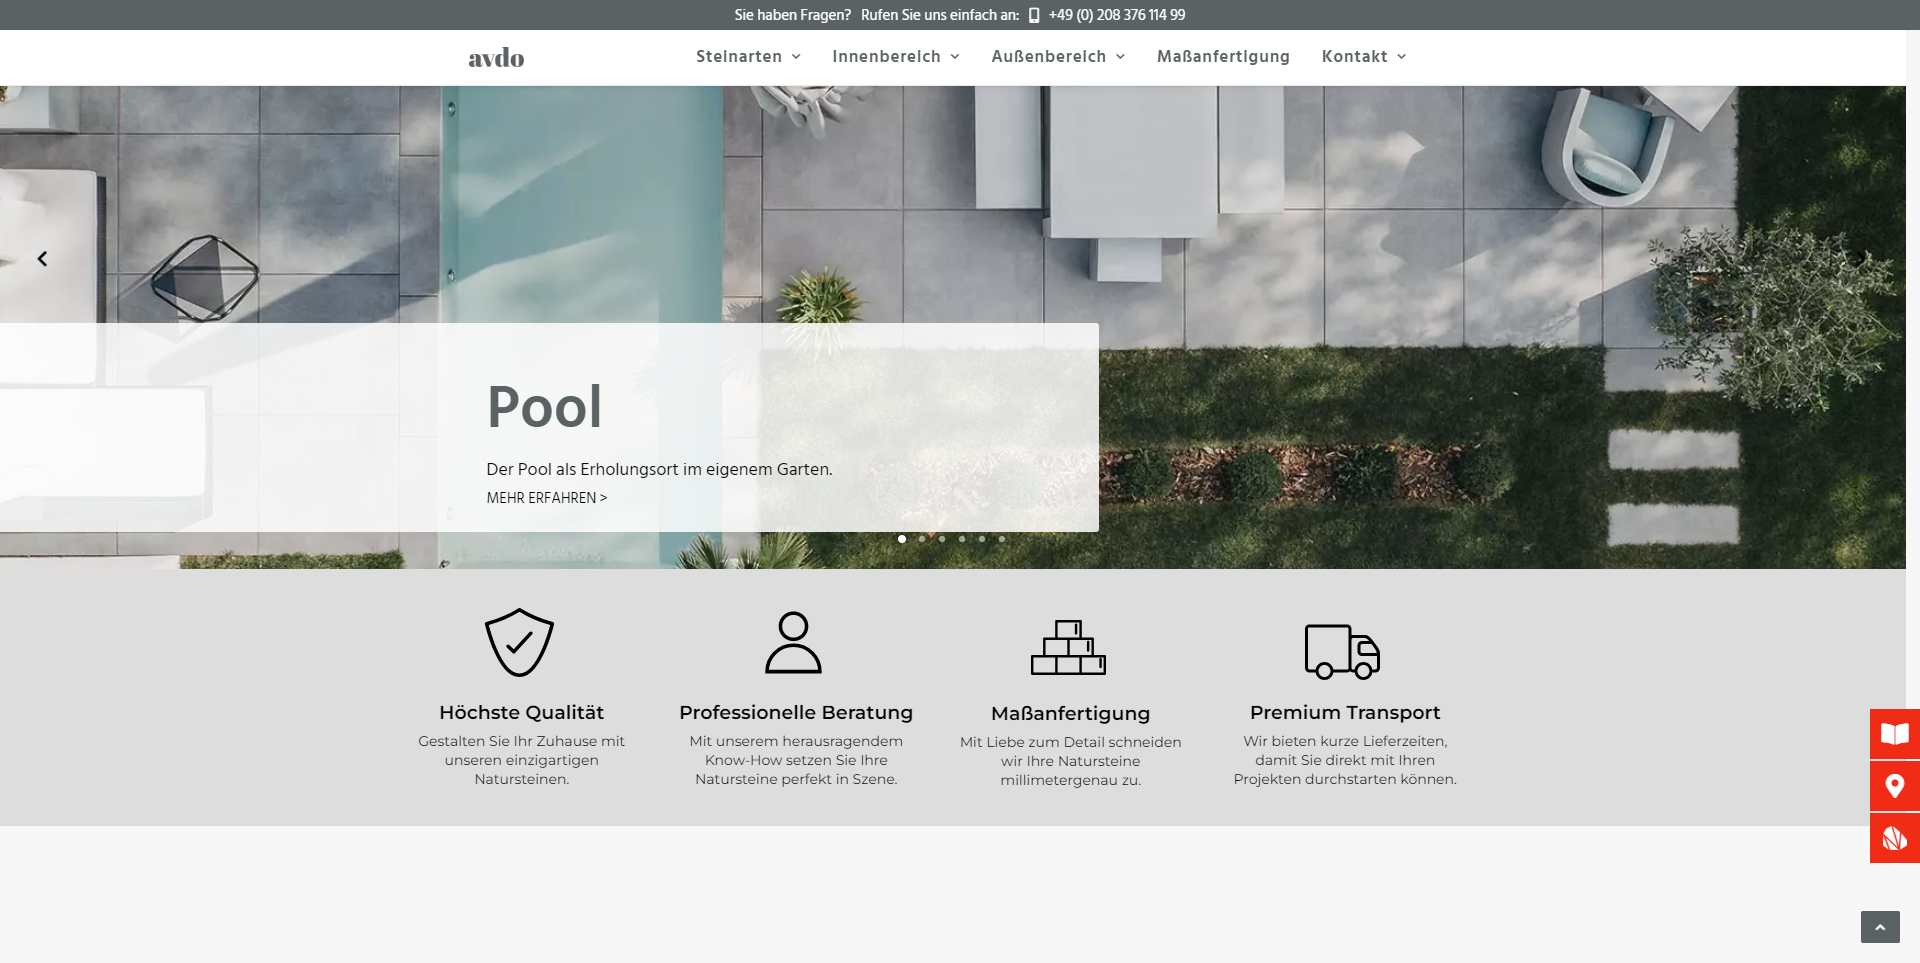The height and width of the screenshot is (963, 1920).
Task: Select the second slider pagination dot
Action: (x=922, y=539)
